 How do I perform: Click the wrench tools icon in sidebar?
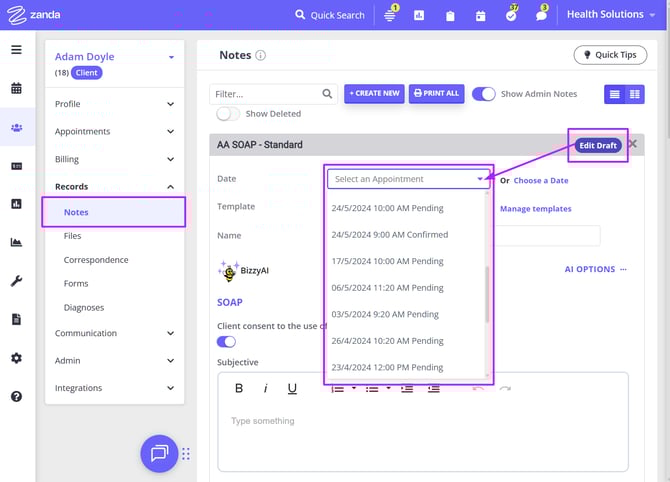click(x=16, y=281)
